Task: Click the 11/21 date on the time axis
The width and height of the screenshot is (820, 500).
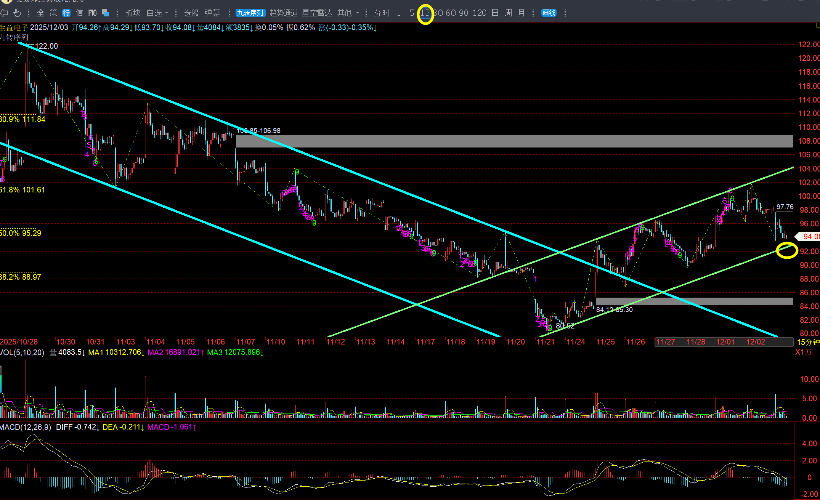Action: coord(545,342)
